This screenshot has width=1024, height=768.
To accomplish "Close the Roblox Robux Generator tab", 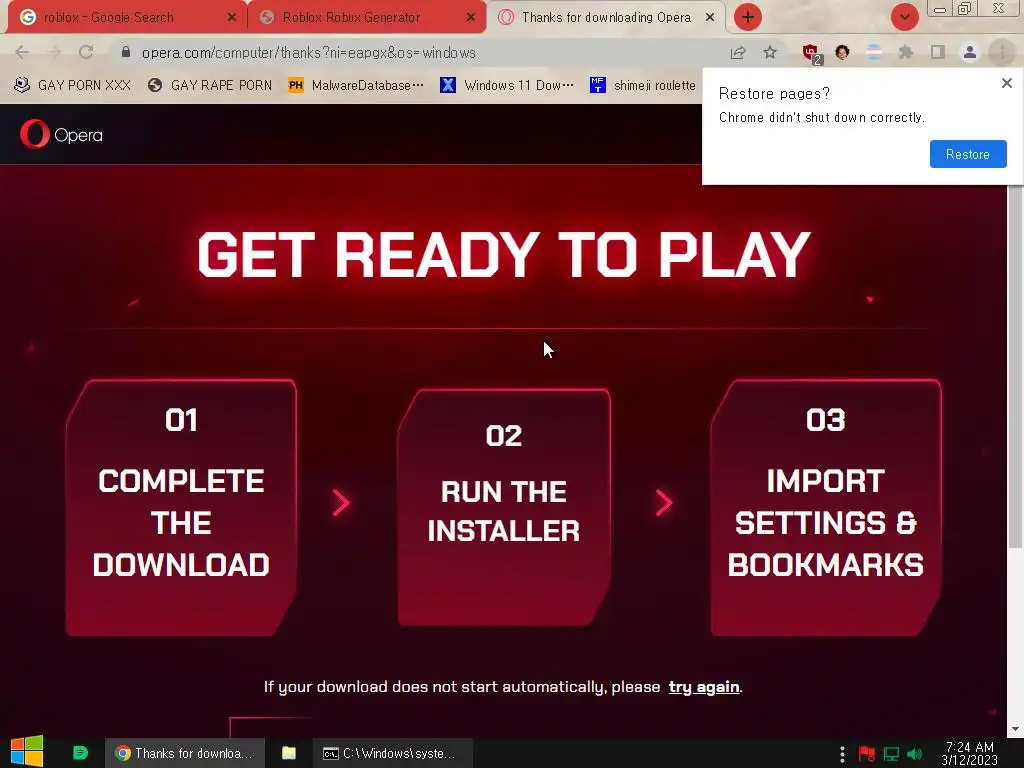I will [x=471, y=18].
